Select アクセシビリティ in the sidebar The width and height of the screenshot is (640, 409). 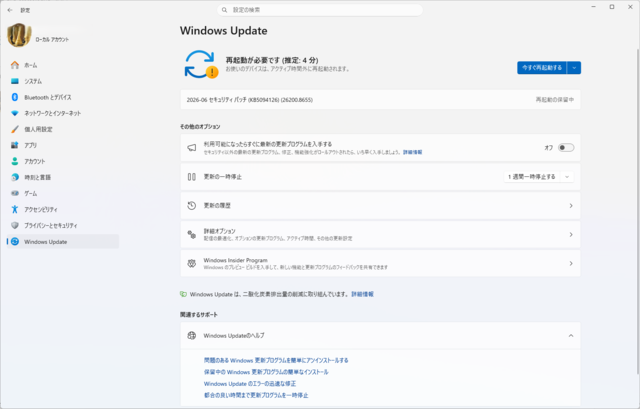[x=63, y=209]
